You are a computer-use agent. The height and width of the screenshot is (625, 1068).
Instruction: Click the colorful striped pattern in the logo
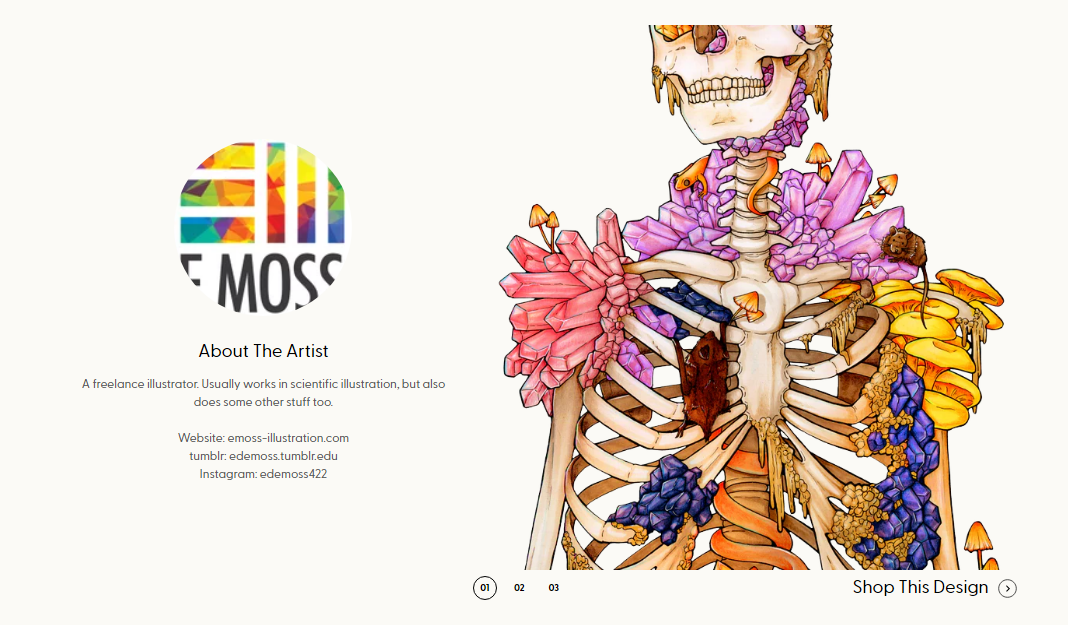click(262, 193)
